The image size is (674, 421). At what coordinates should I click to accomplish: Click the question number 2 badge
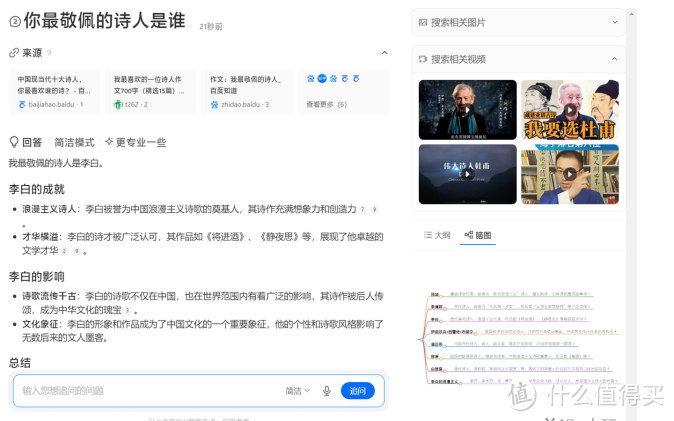(x=15, y=22)
